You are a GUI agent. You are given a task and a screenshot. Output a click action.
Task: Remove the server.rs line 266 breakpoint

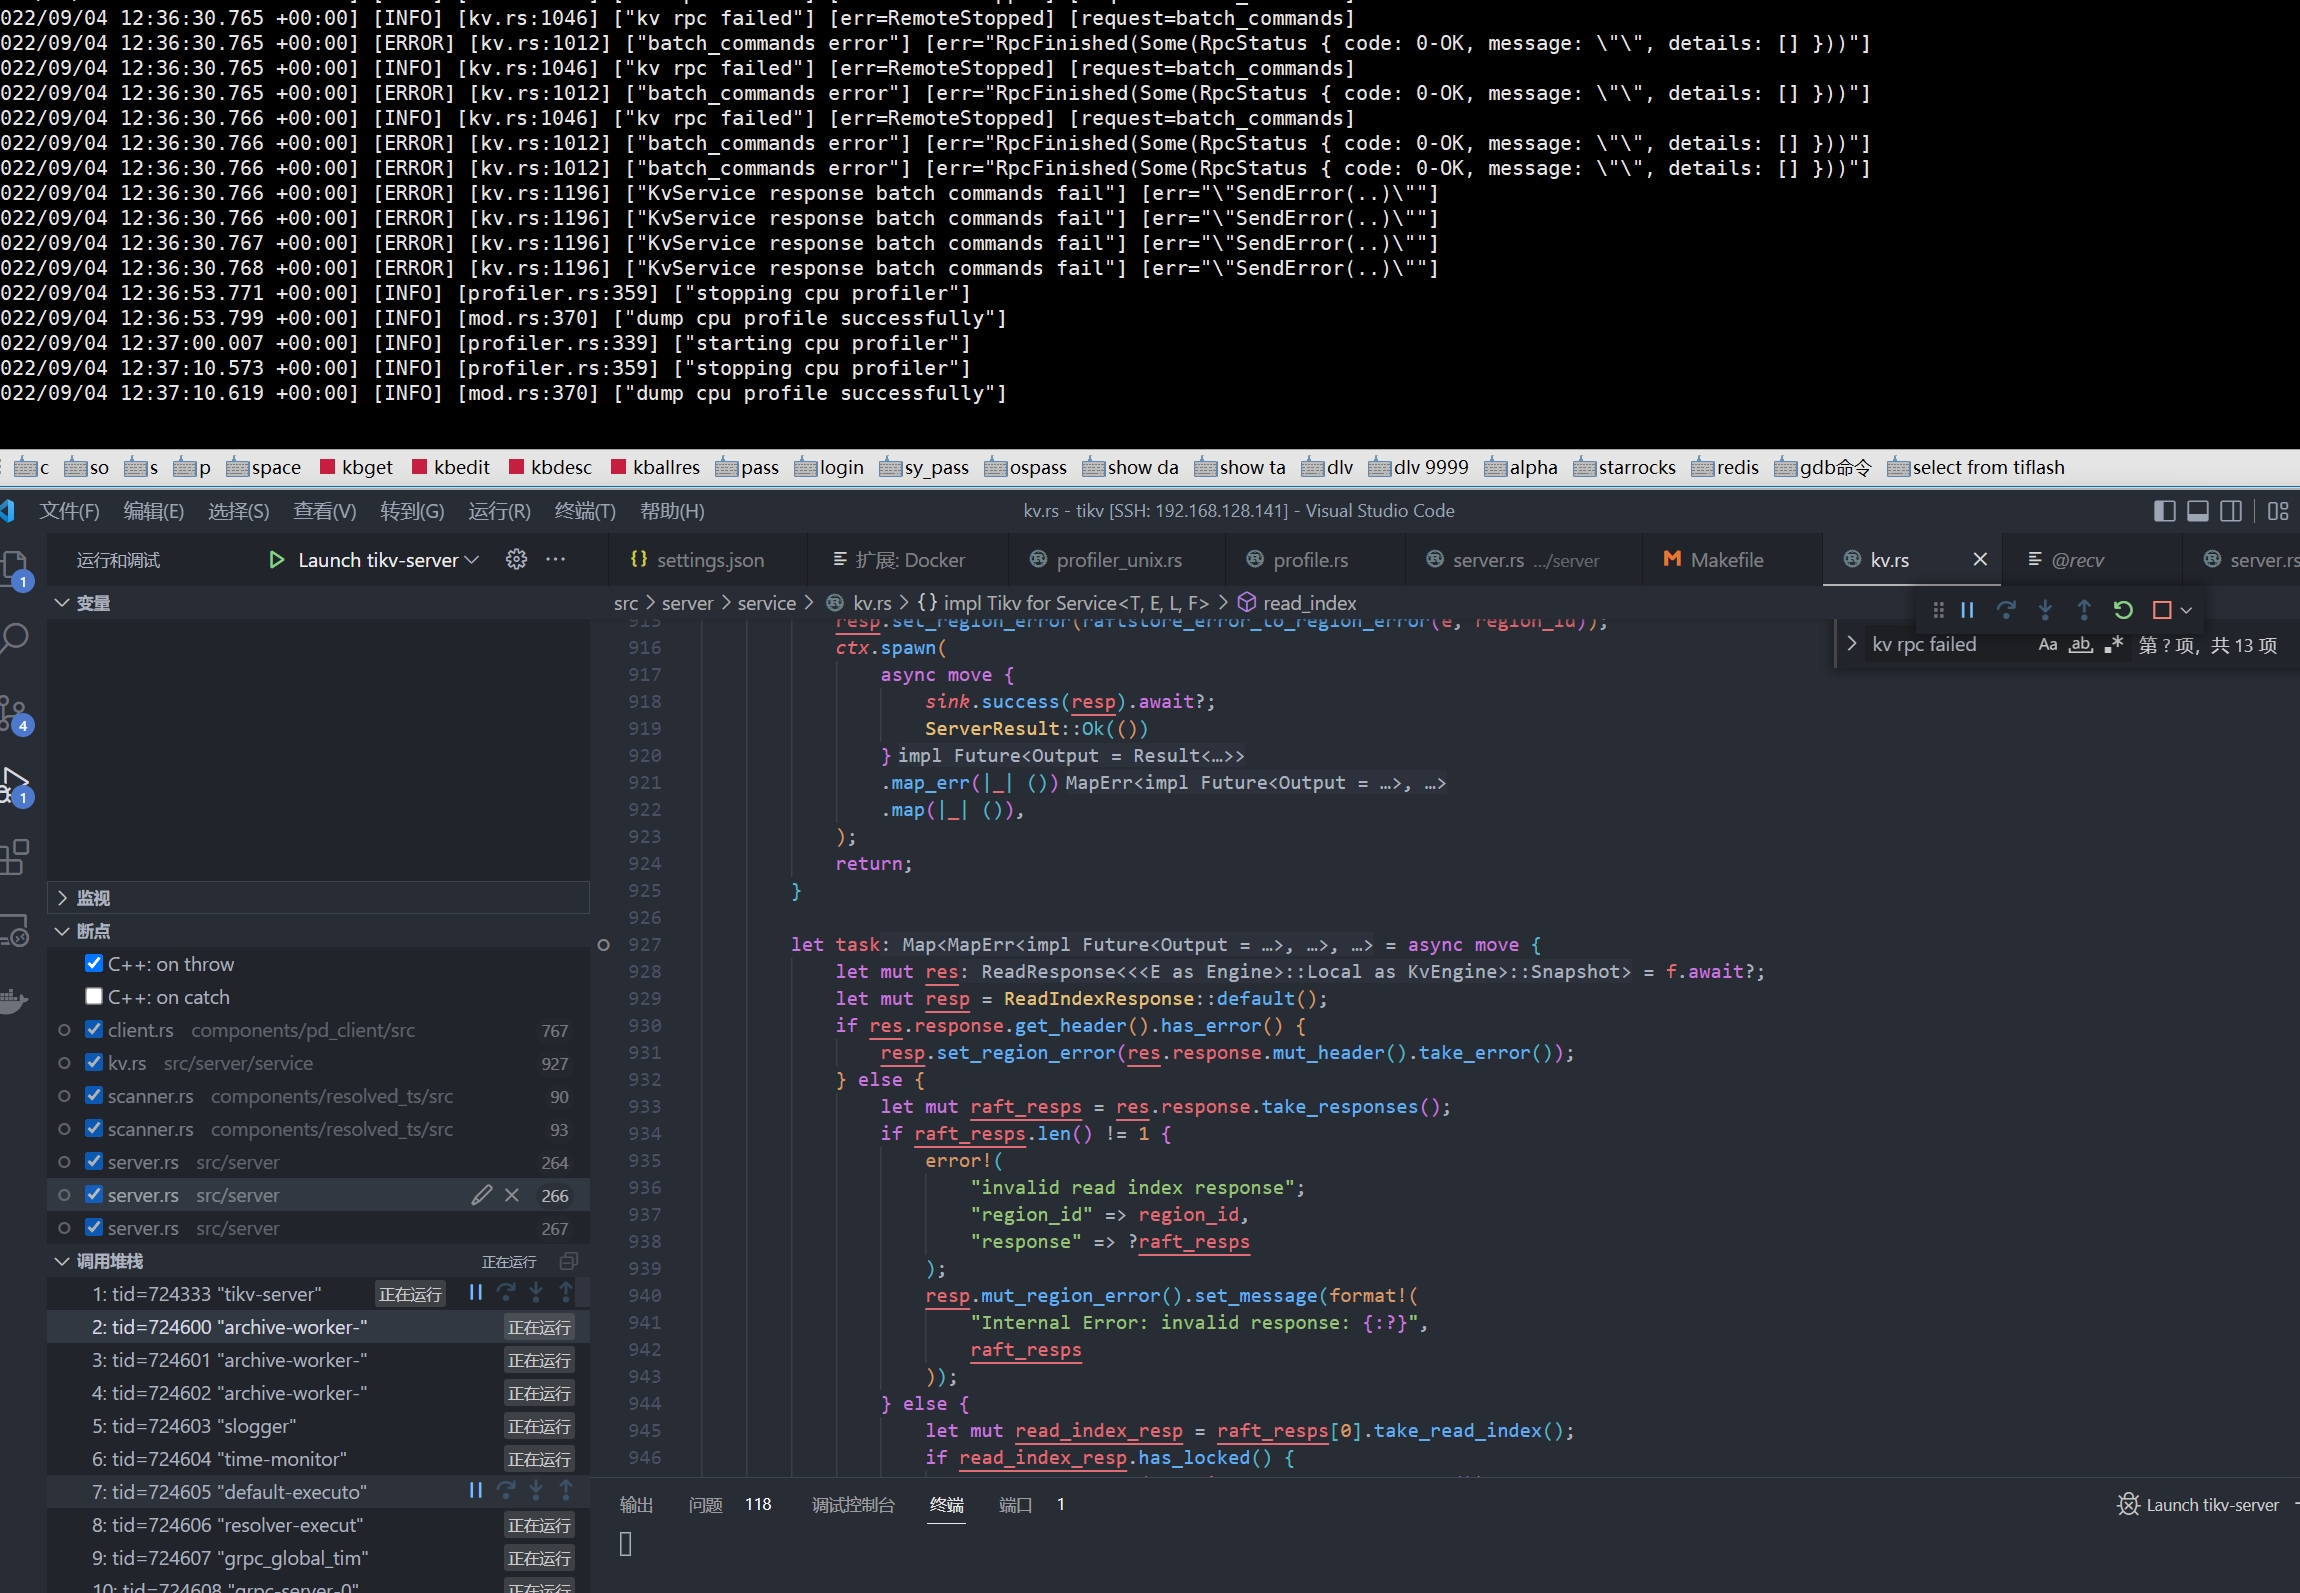point(512,1195)
